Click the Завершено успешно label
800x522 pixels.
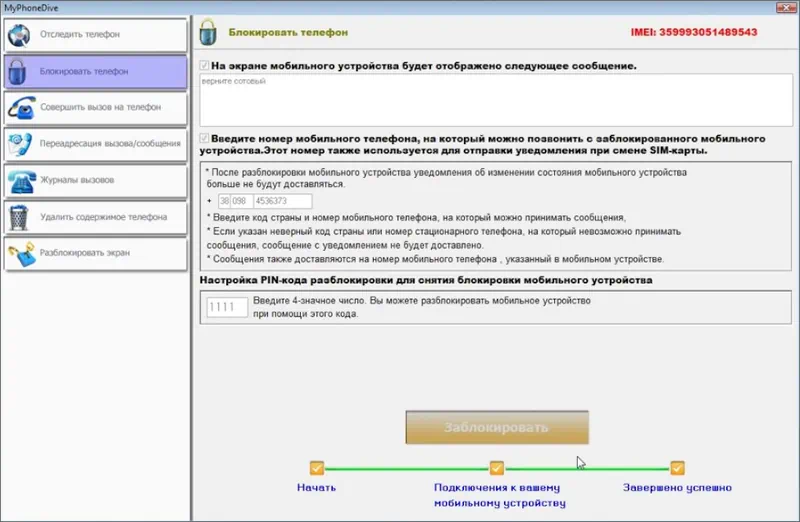click(x=677, y=487)
